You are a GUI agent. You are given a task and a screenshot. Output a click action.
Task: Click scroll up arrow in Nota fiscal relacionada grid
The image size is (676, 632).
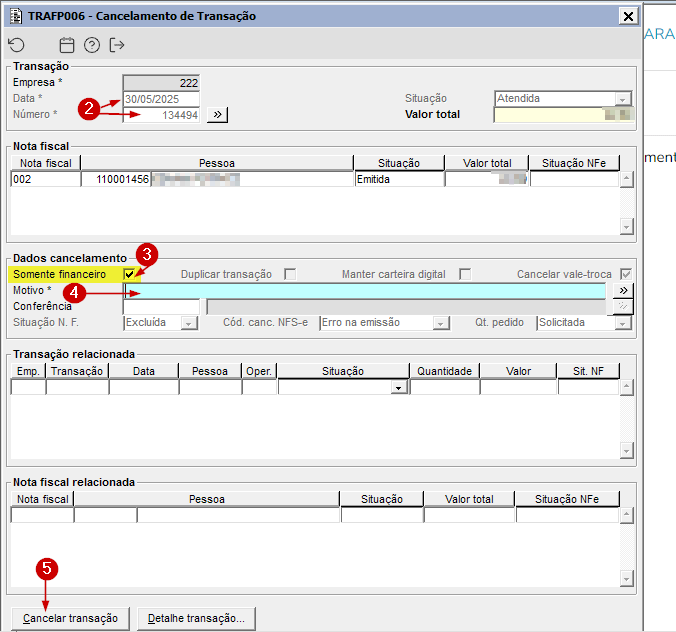(626, 515)
